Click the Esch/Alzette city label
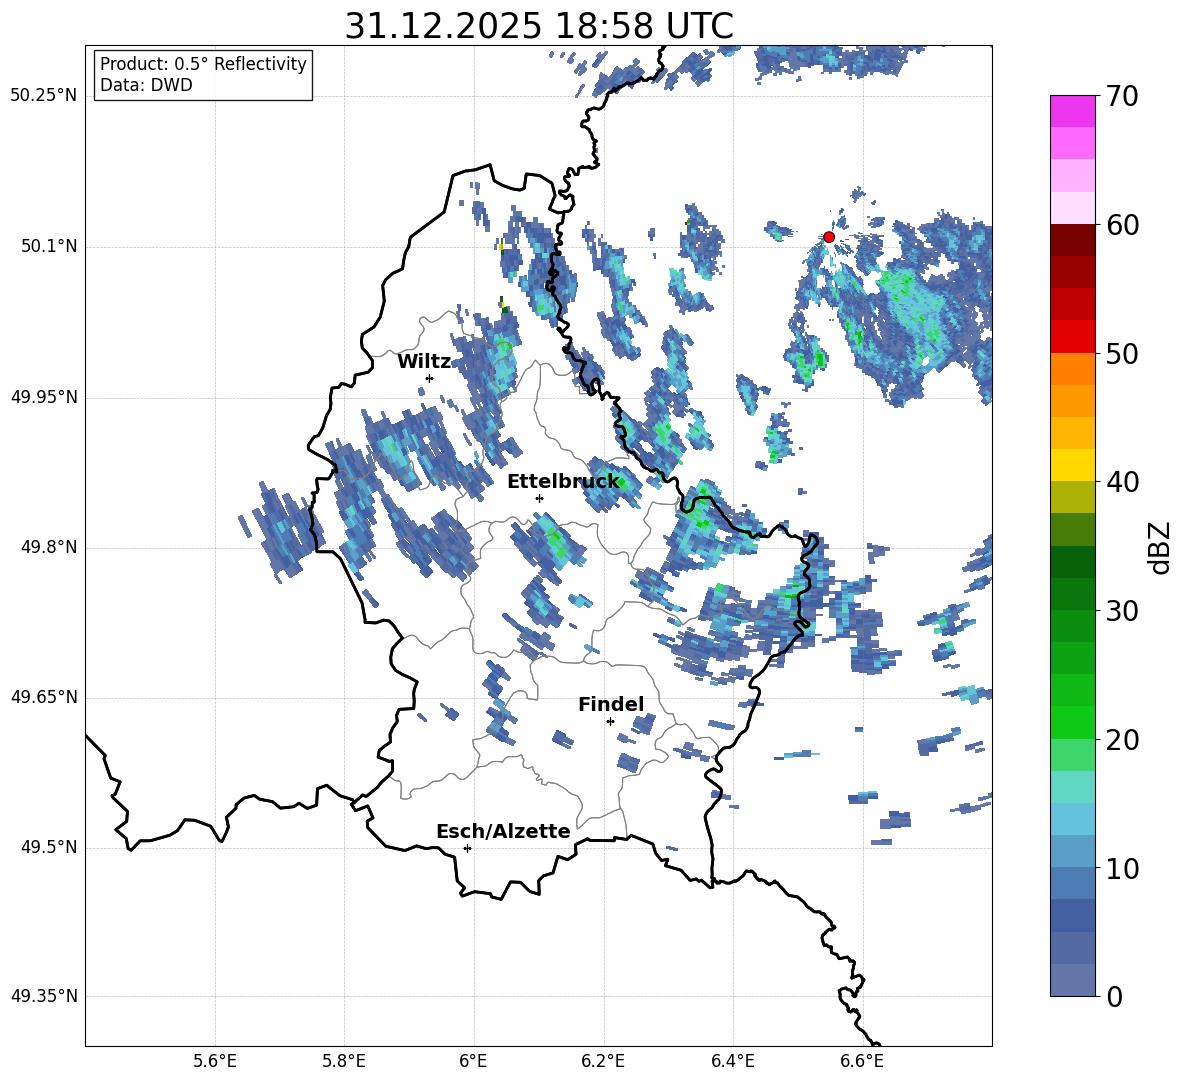The height and width of the screenshot is (1081, 1184). click(503, 831)
